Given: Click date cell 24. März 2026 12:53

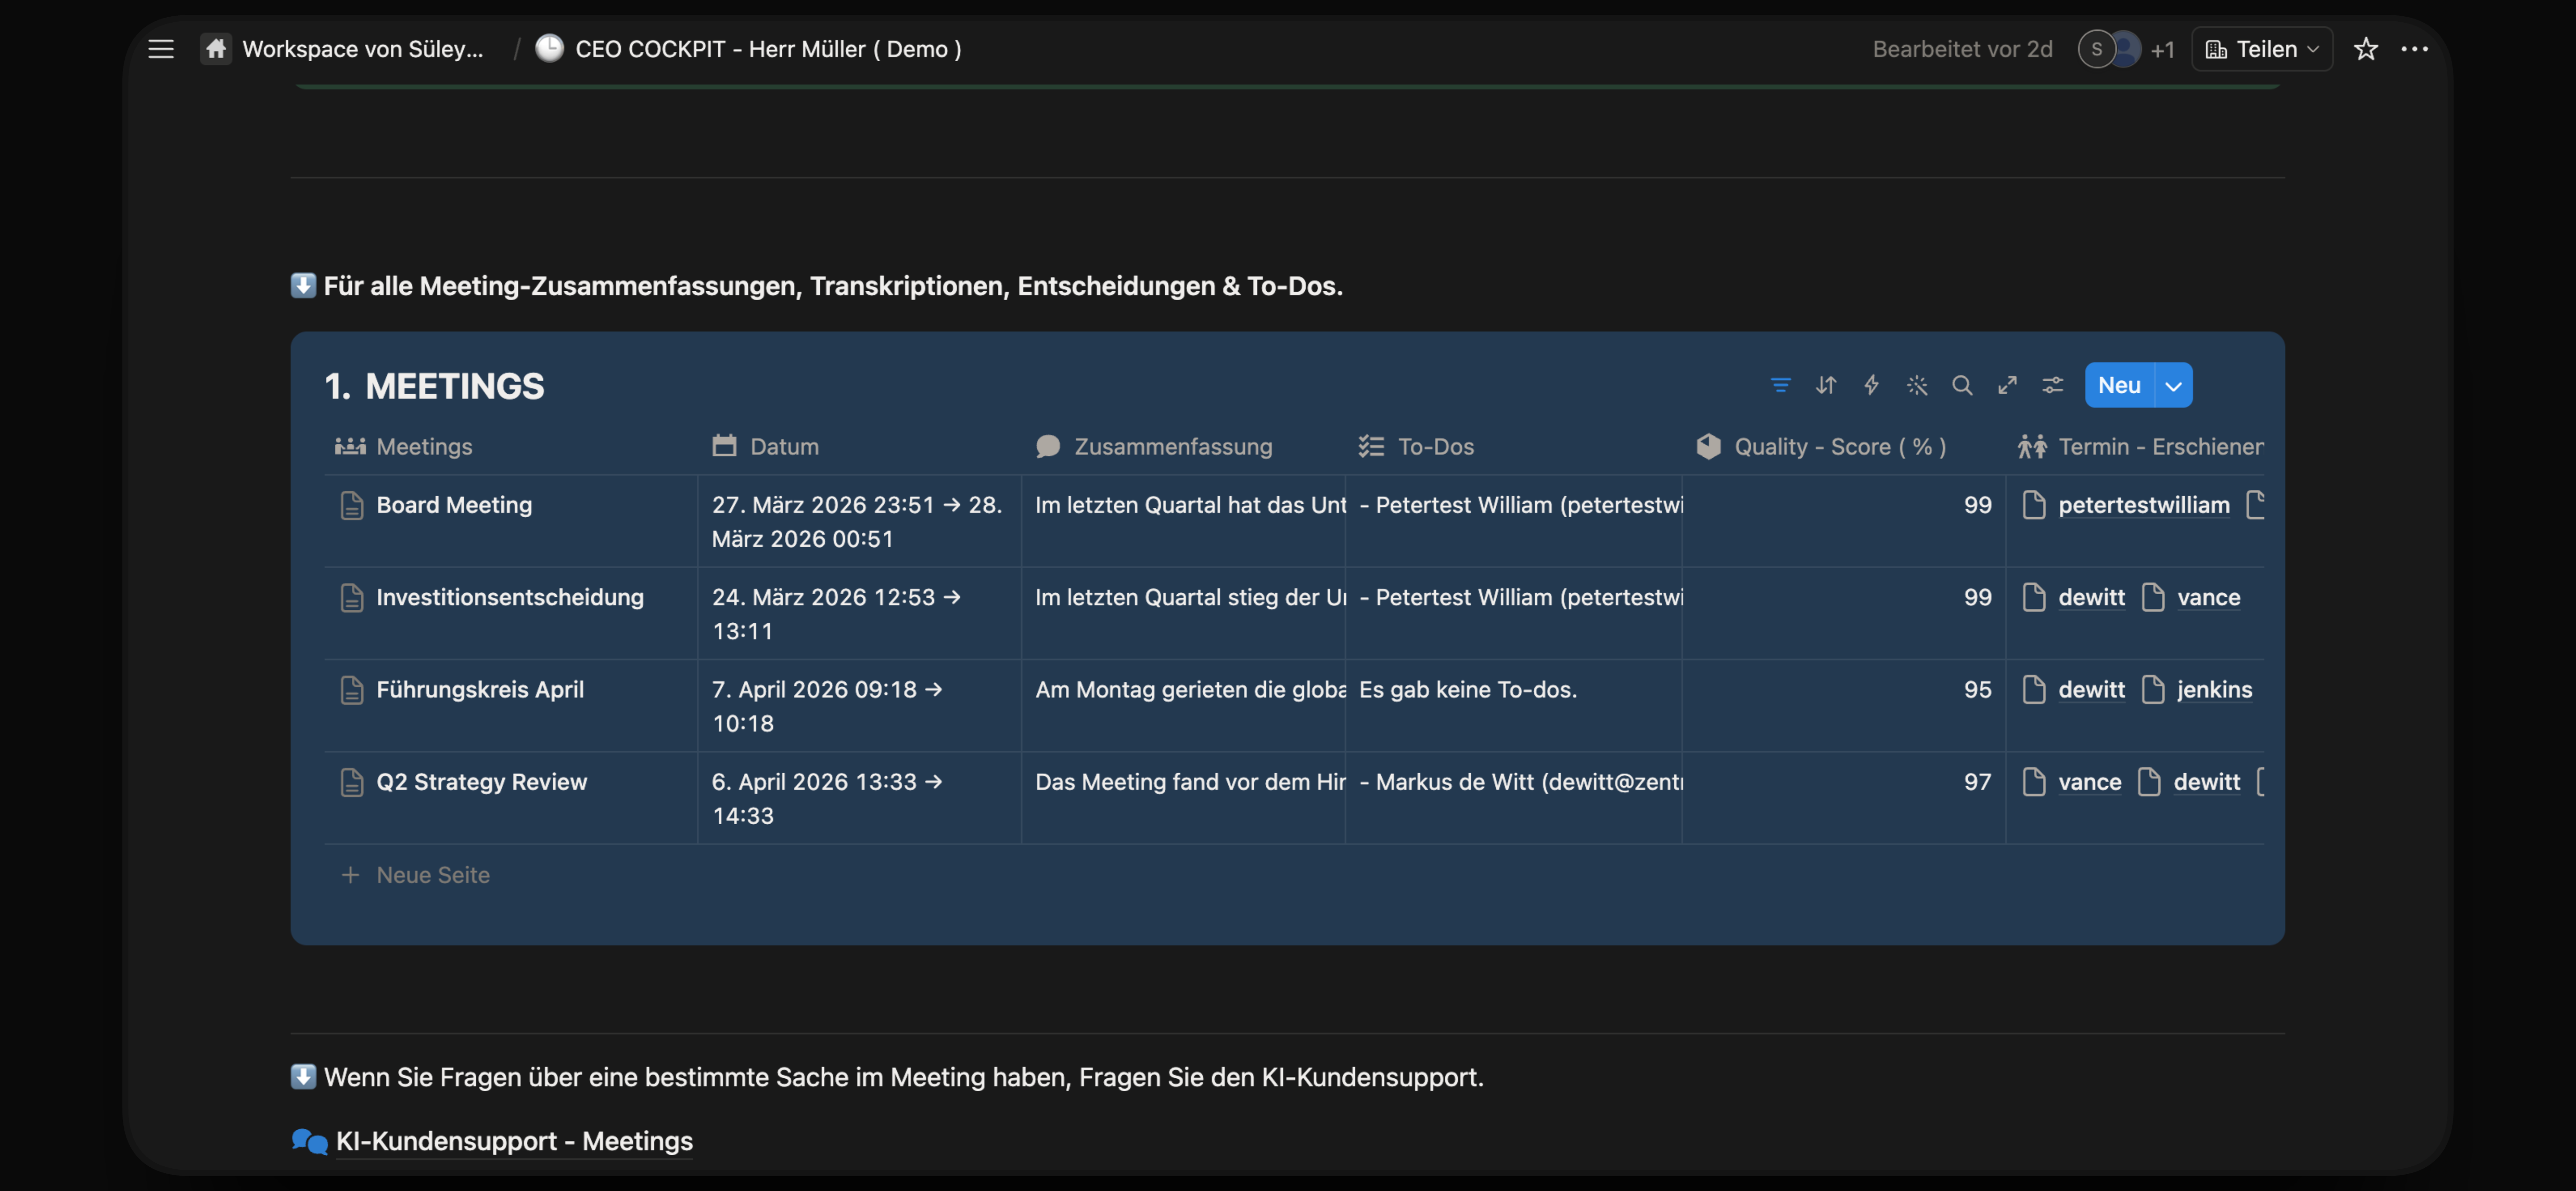Looking at the screenshot, I should tap(858, 614).
